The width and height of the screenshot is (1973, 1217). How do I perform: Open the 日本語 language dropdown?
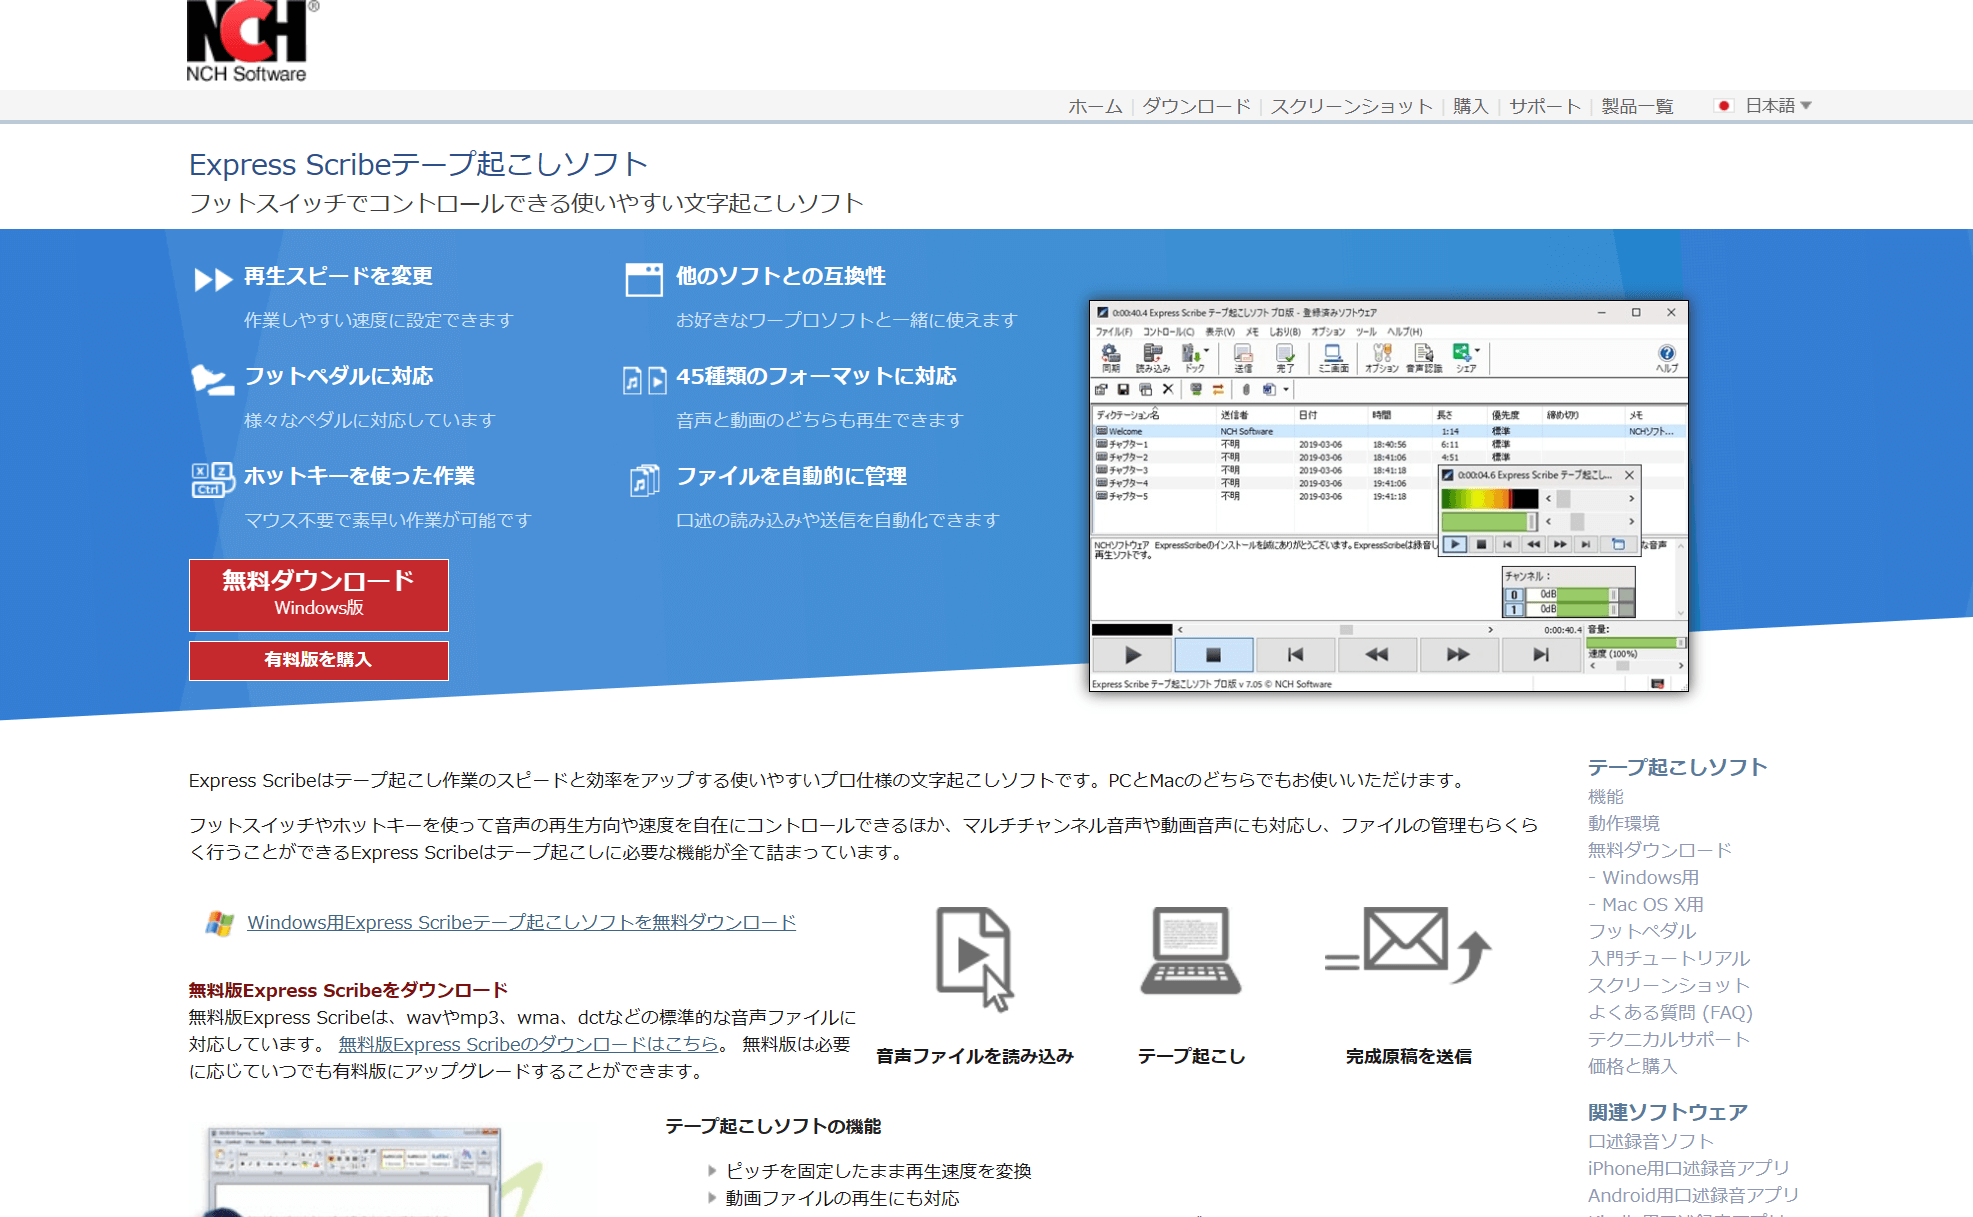pyautogui.click(x=1765, y=106)
